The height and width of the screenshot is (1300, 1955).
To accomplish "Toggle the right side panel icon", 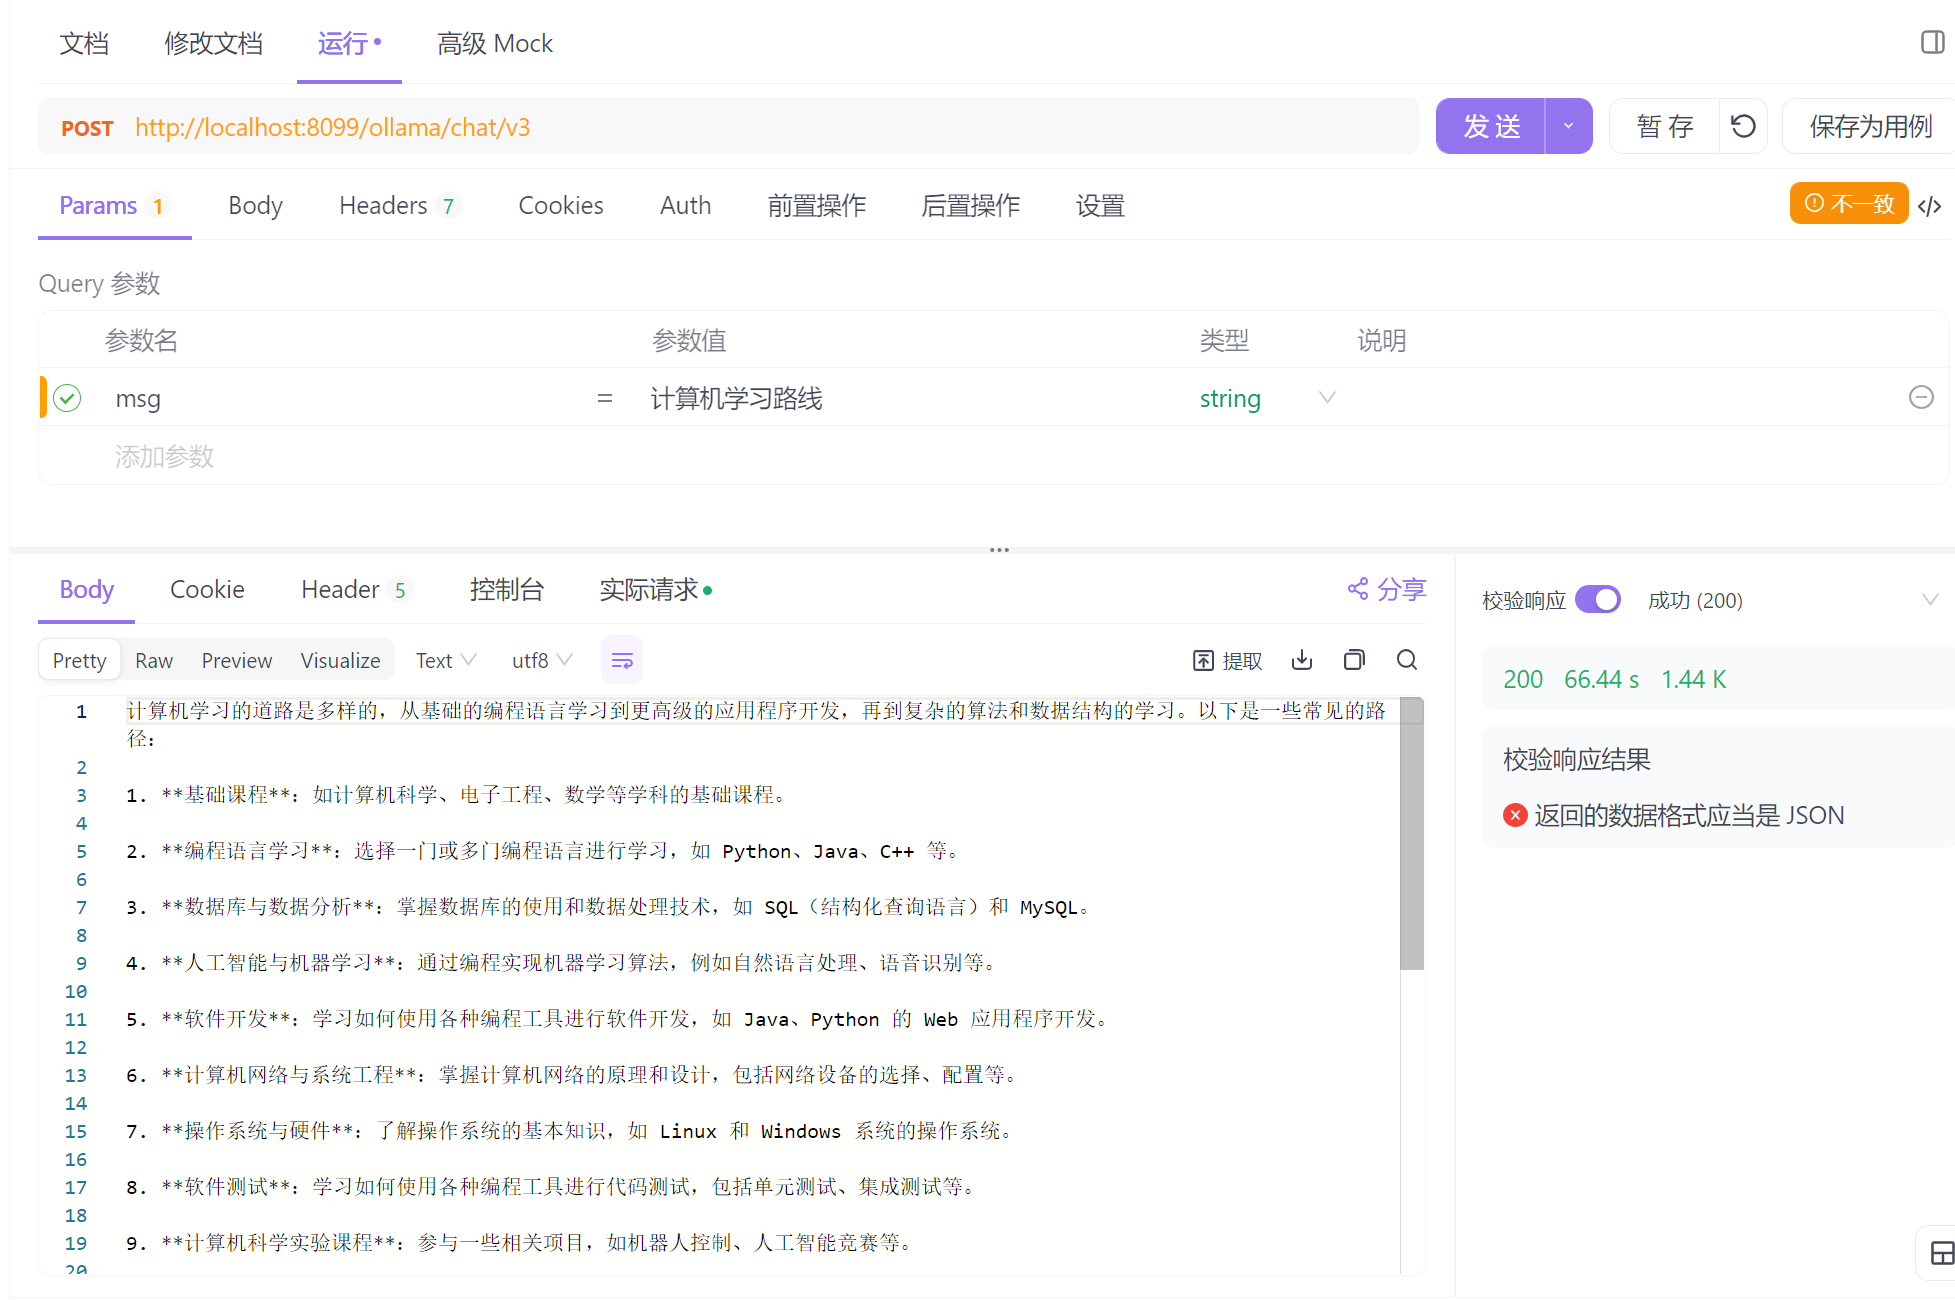I will [1932, 42].
